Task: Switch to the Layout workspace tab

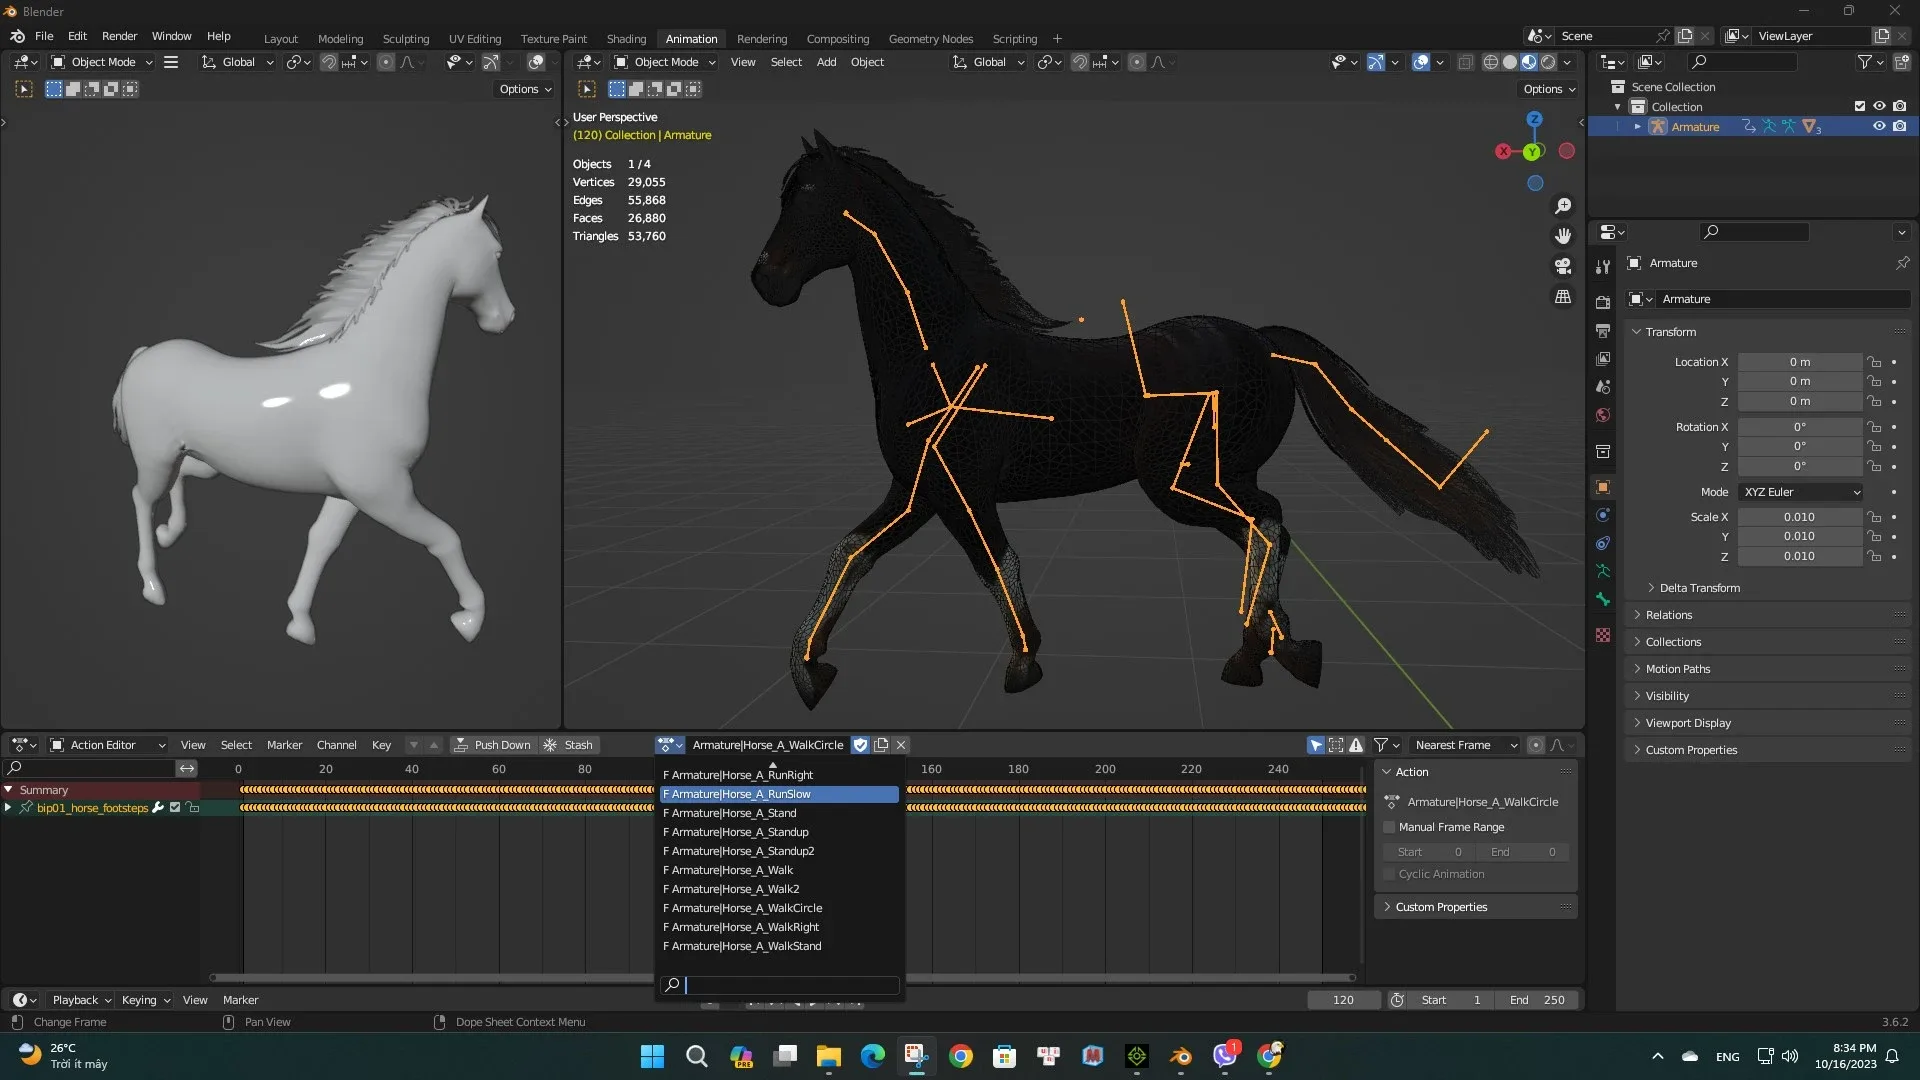Action: click(x=281, y=39)
